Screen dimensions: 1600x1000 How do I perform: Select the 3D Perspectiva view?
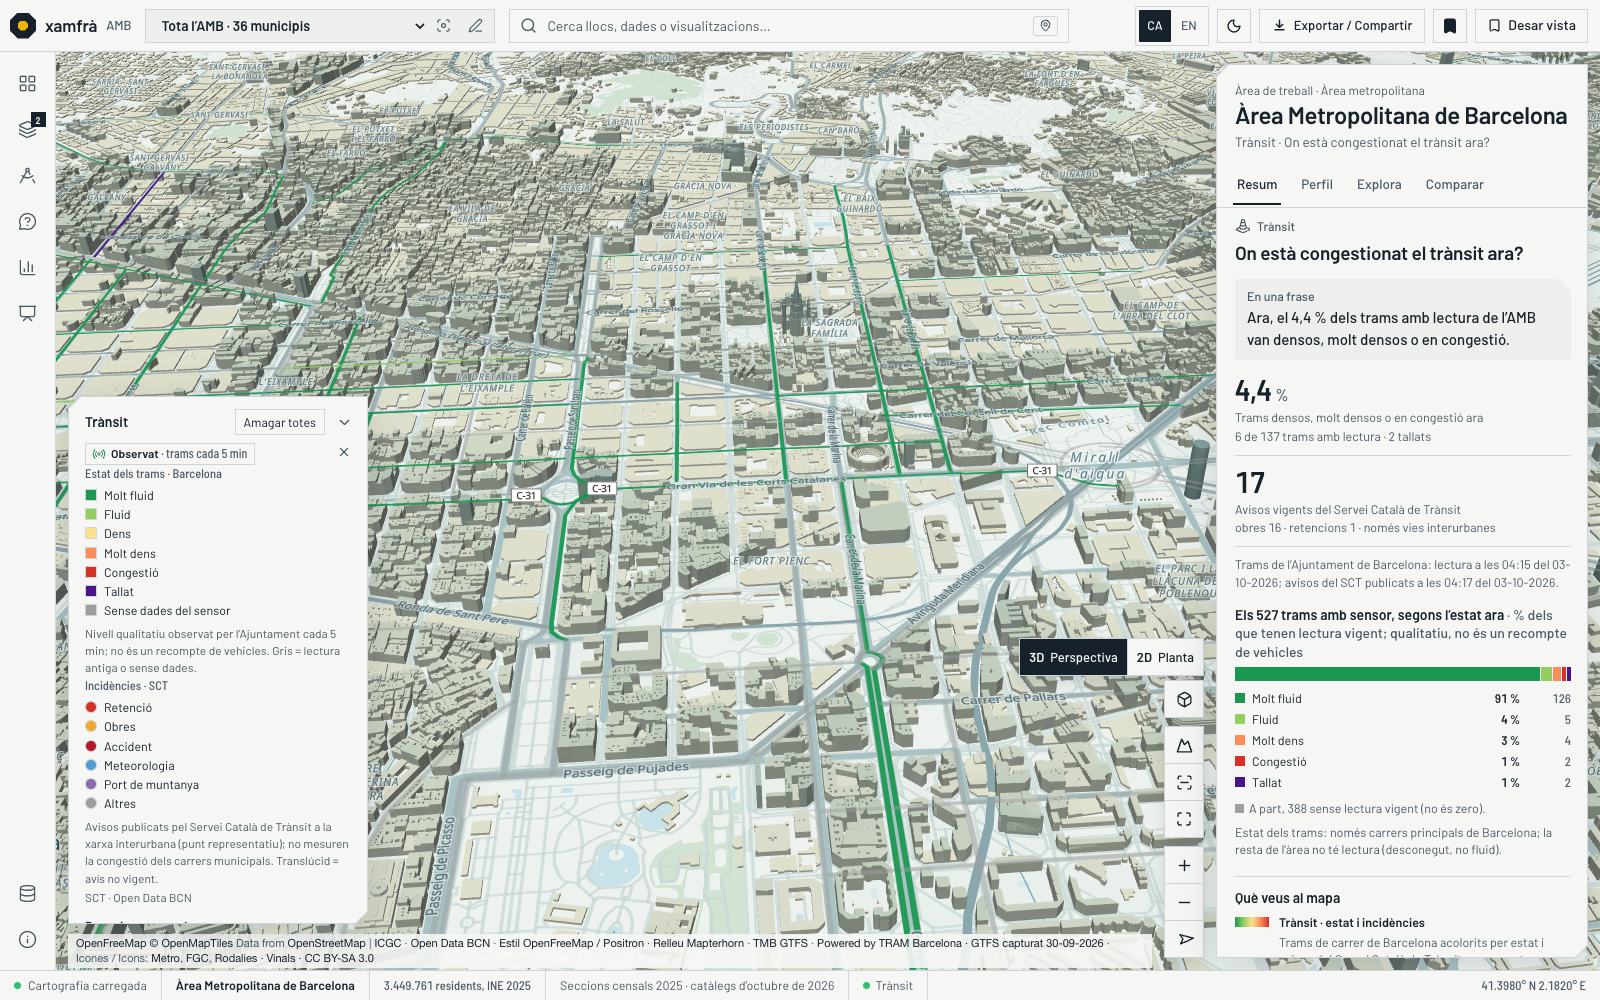[x=1073, y=658]
